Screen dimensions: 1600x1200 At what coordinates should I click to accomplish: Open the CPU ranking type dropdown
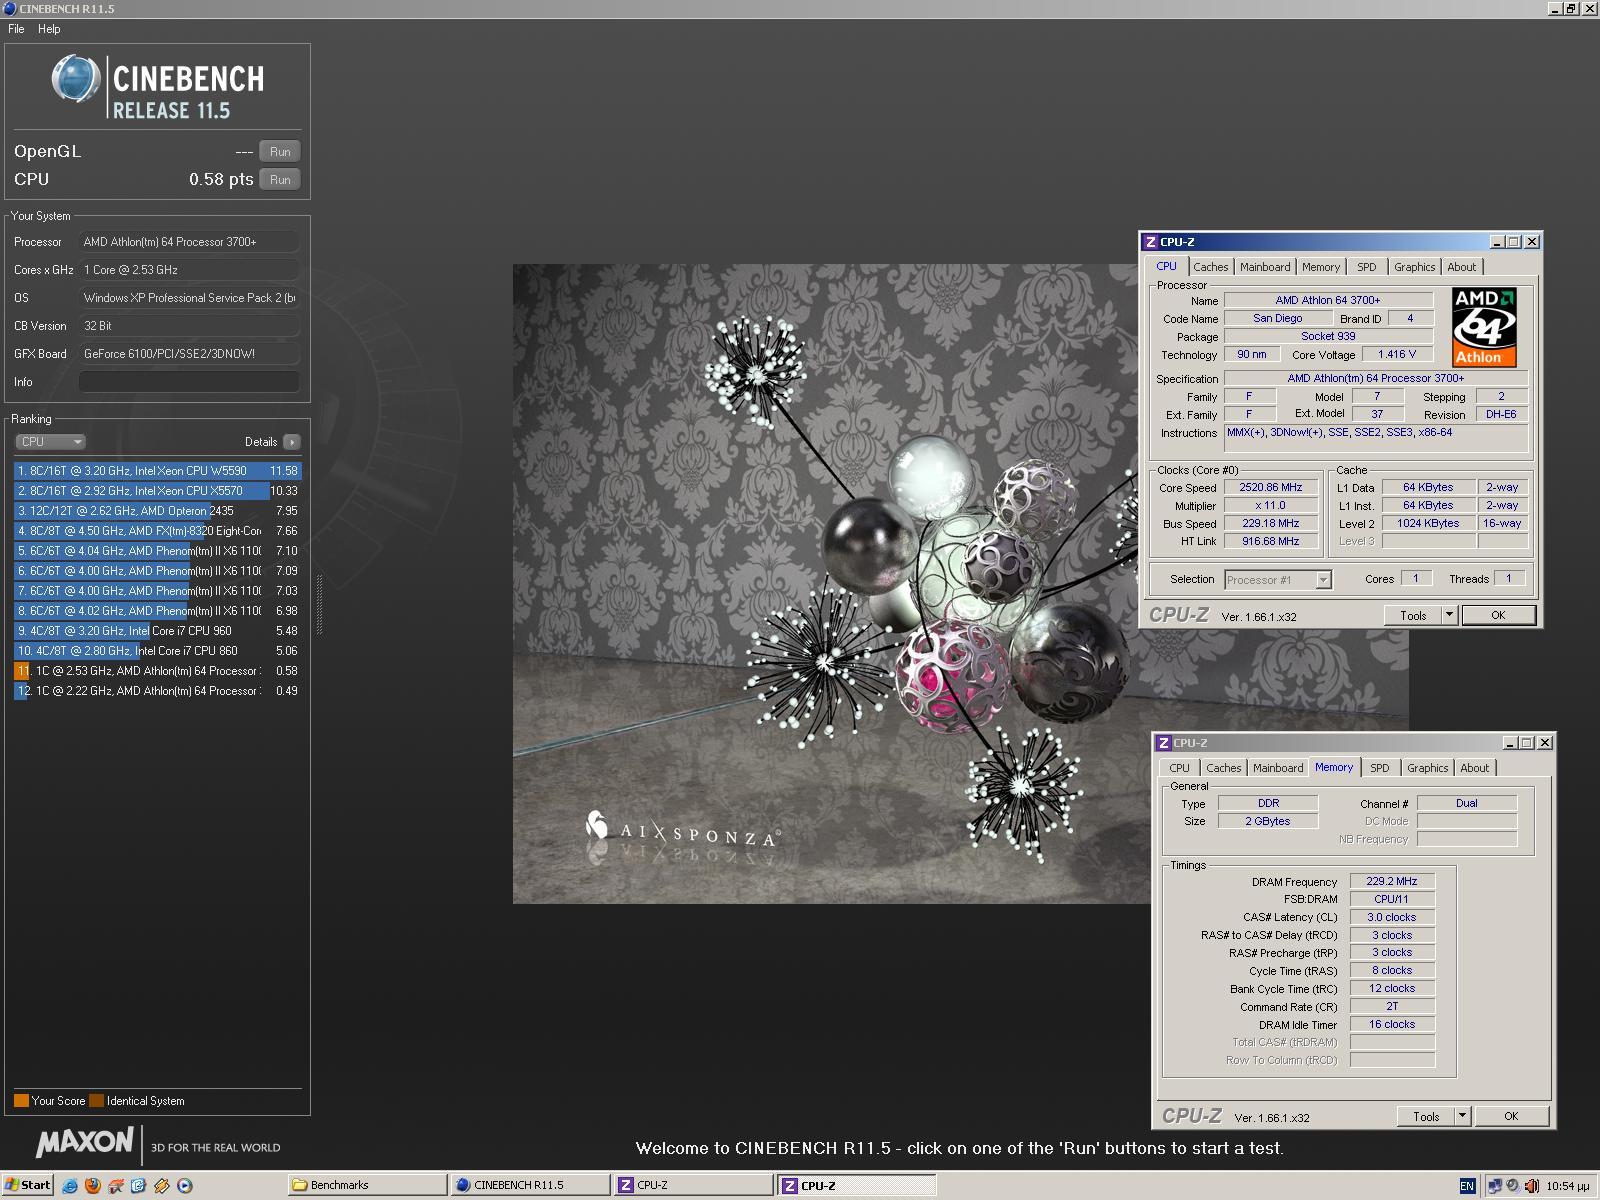(x=50, y=442)
